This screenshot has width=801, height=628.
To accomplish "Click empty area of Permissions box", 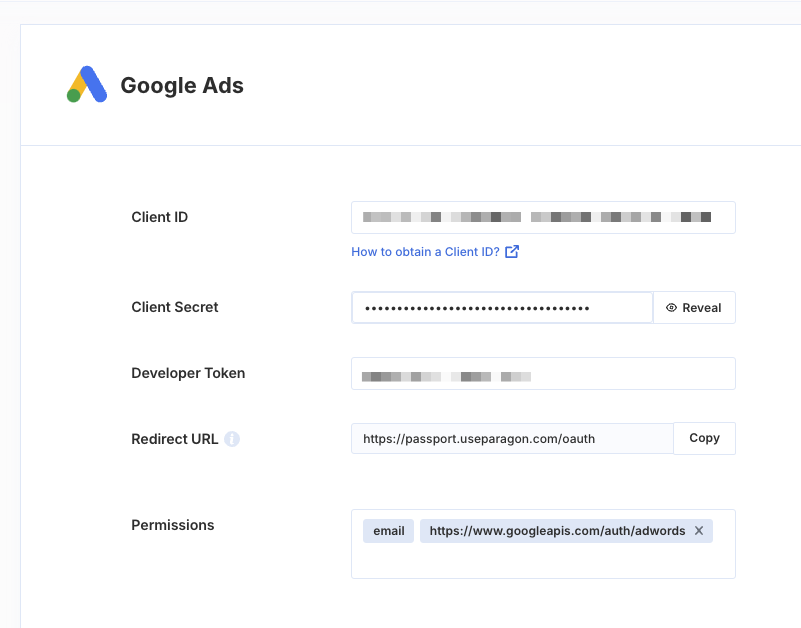I will click(x=543, y=560).
